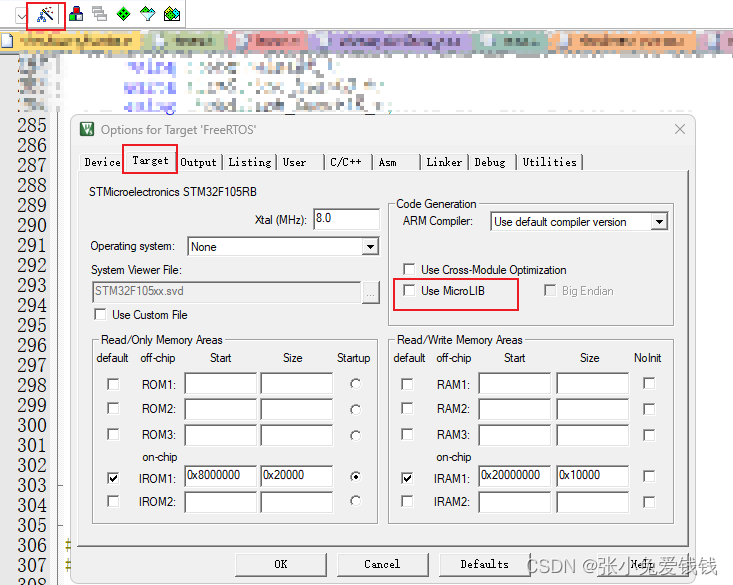Click the System Viewer File browse button
733x585 pixels.
pyautogui.click(x=370, y=293)
